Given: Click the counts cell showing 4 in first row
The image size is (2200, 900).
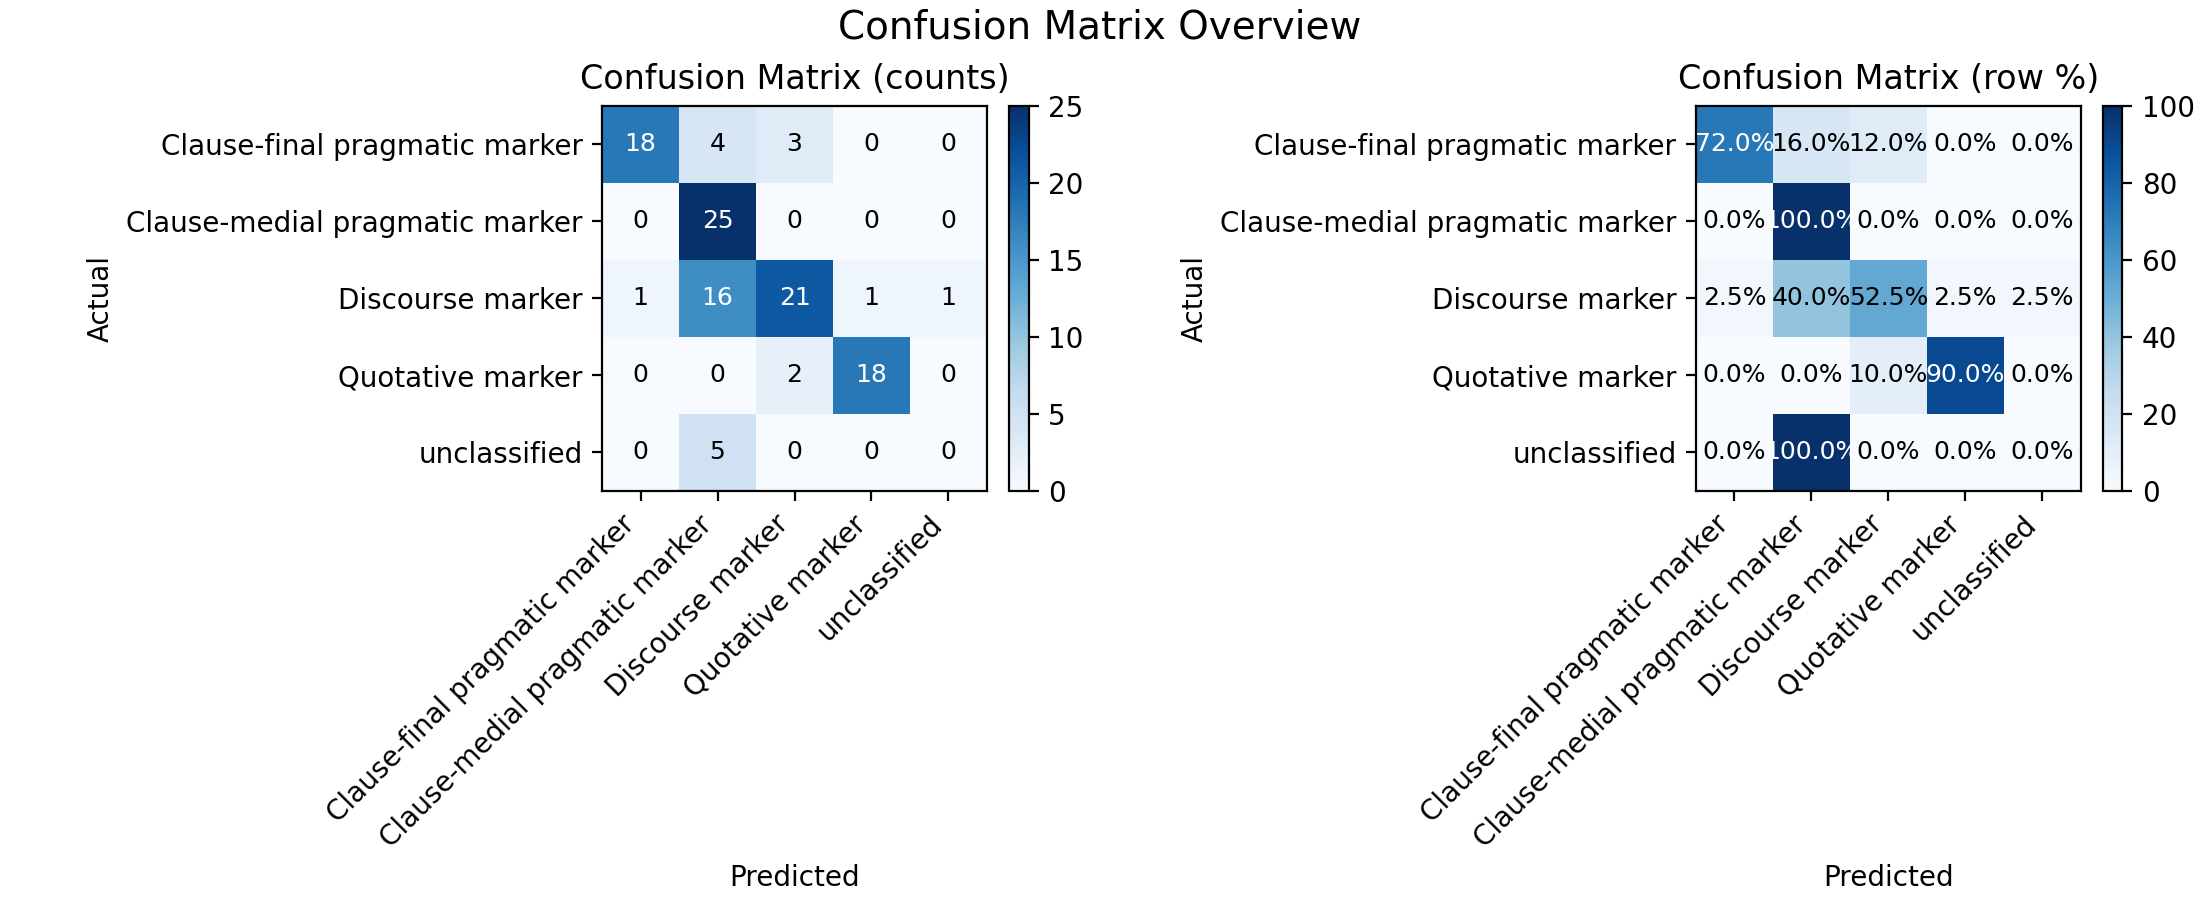Looking at the screenshot, I should (718, 144).
